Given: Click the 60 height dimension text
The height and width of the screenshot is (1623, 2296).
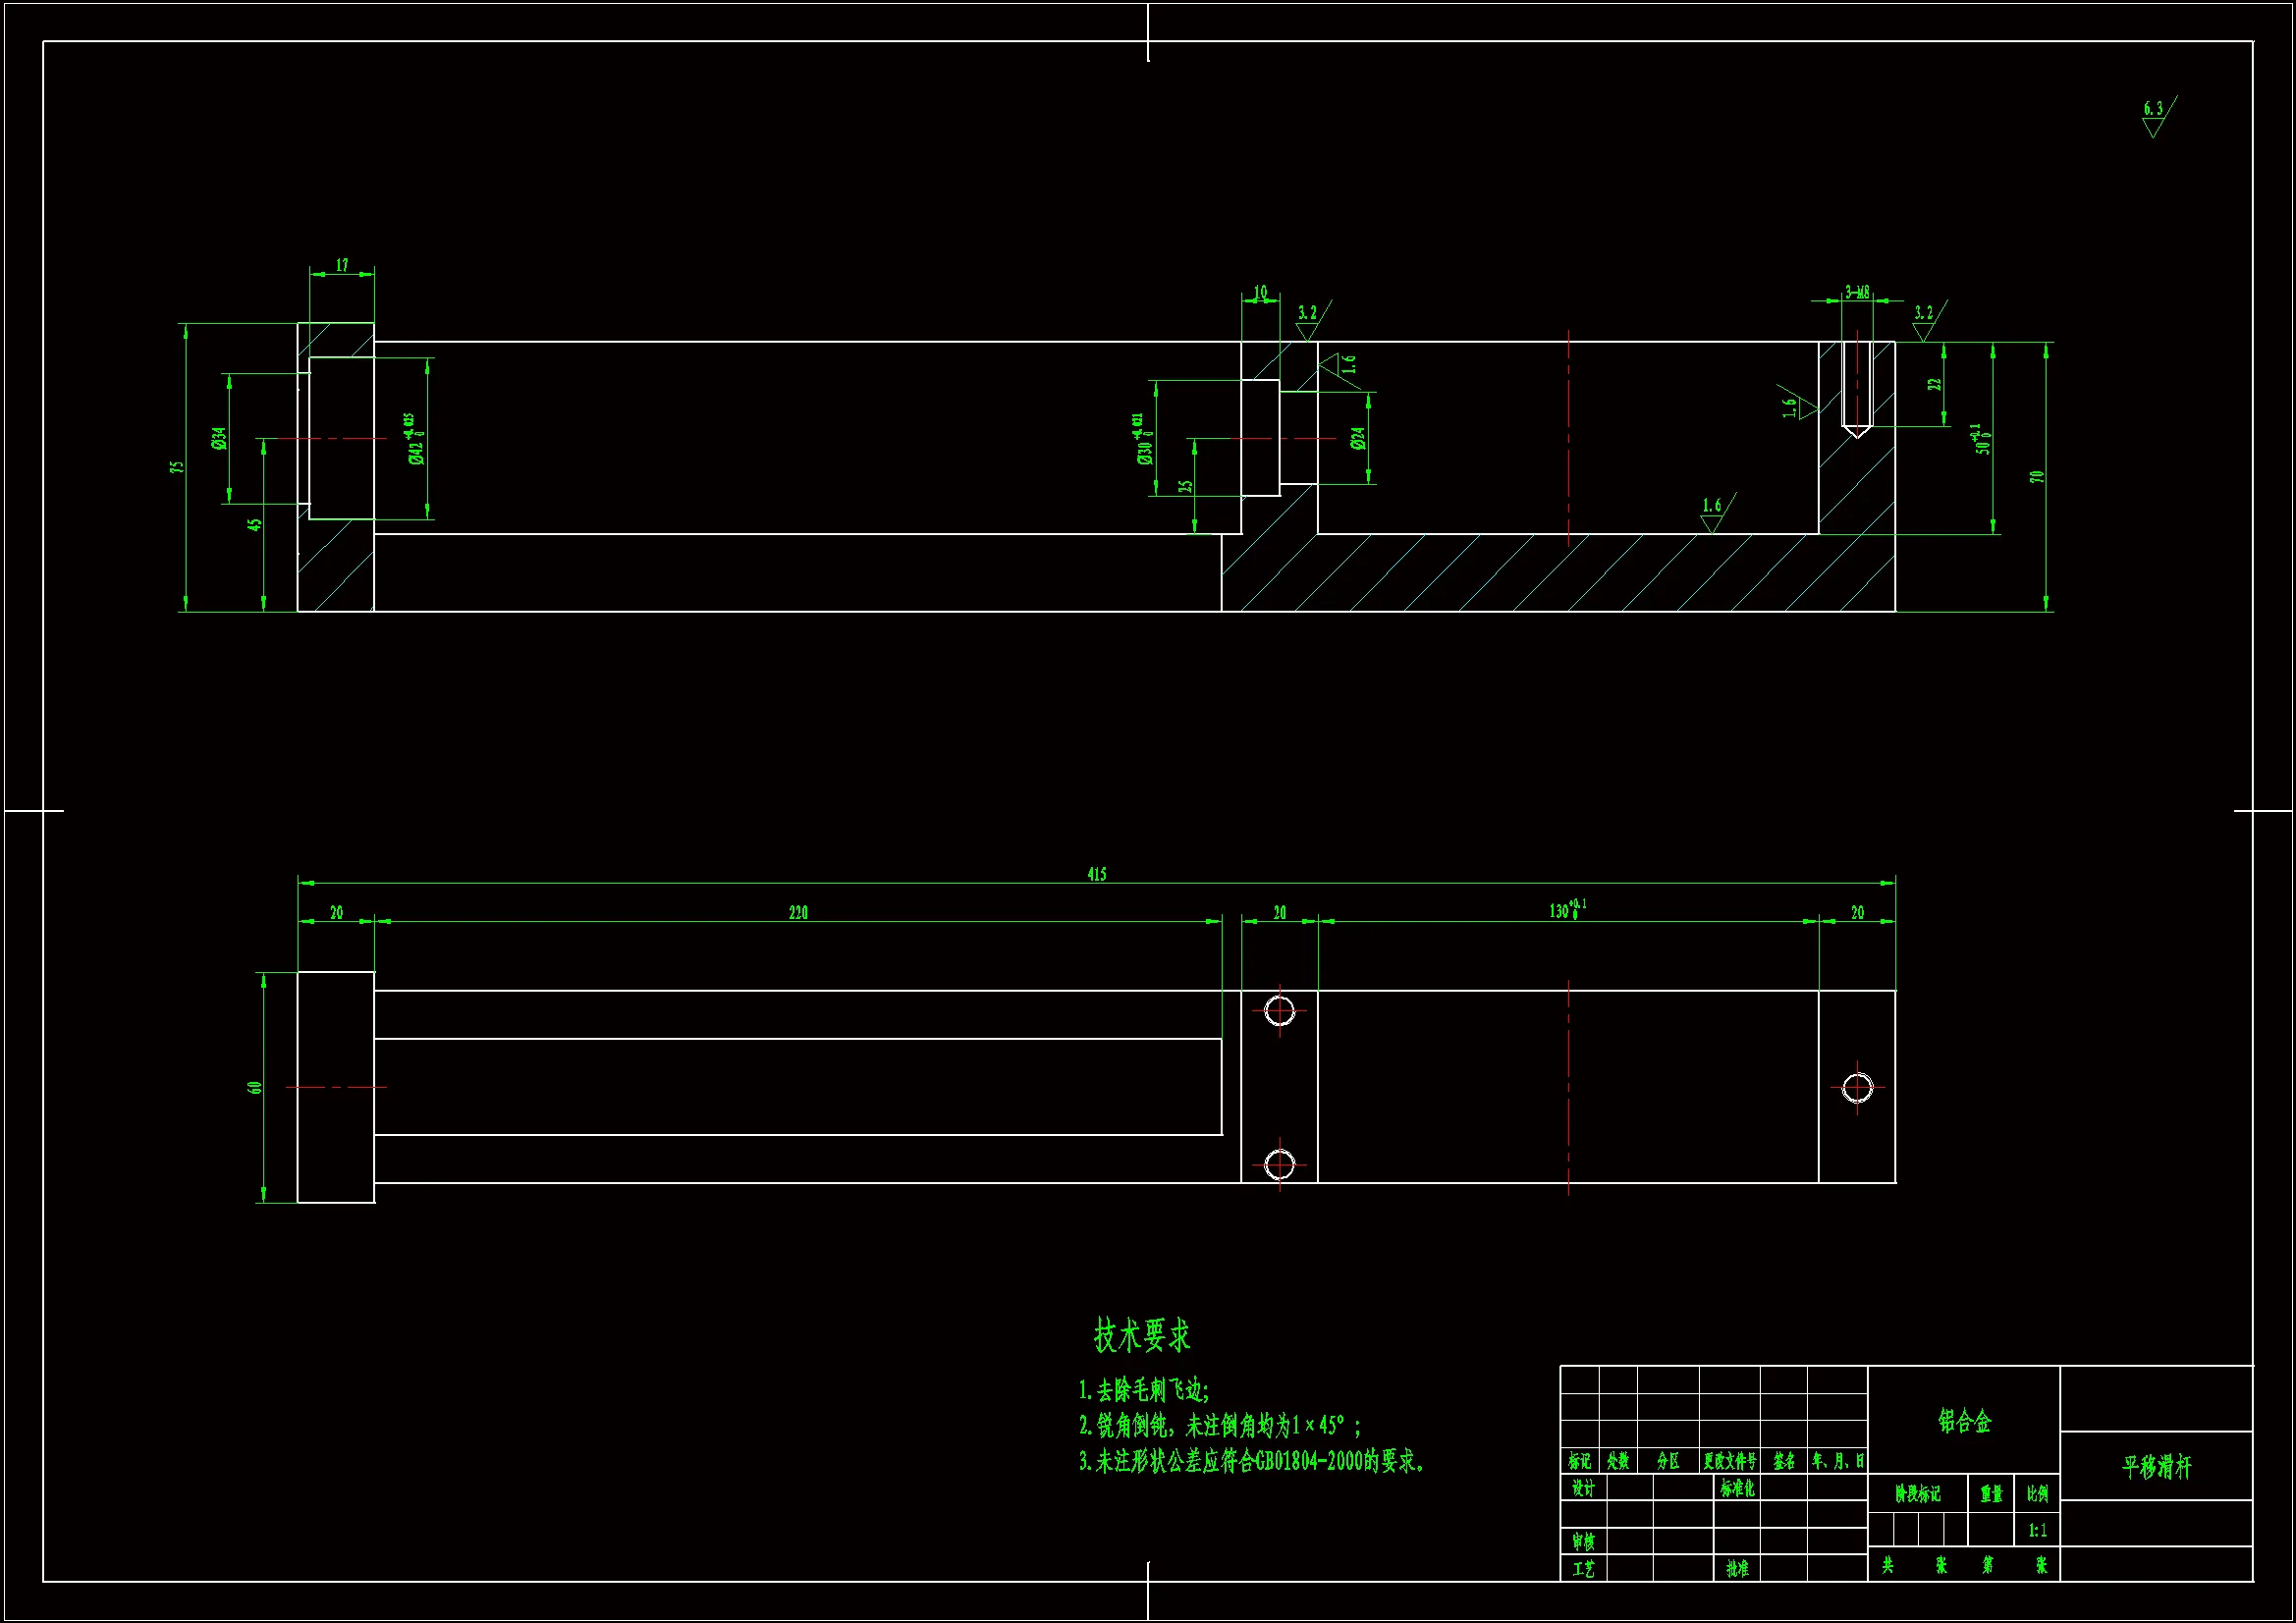Looking at the screenshot, I should [x=255, y=1087].
